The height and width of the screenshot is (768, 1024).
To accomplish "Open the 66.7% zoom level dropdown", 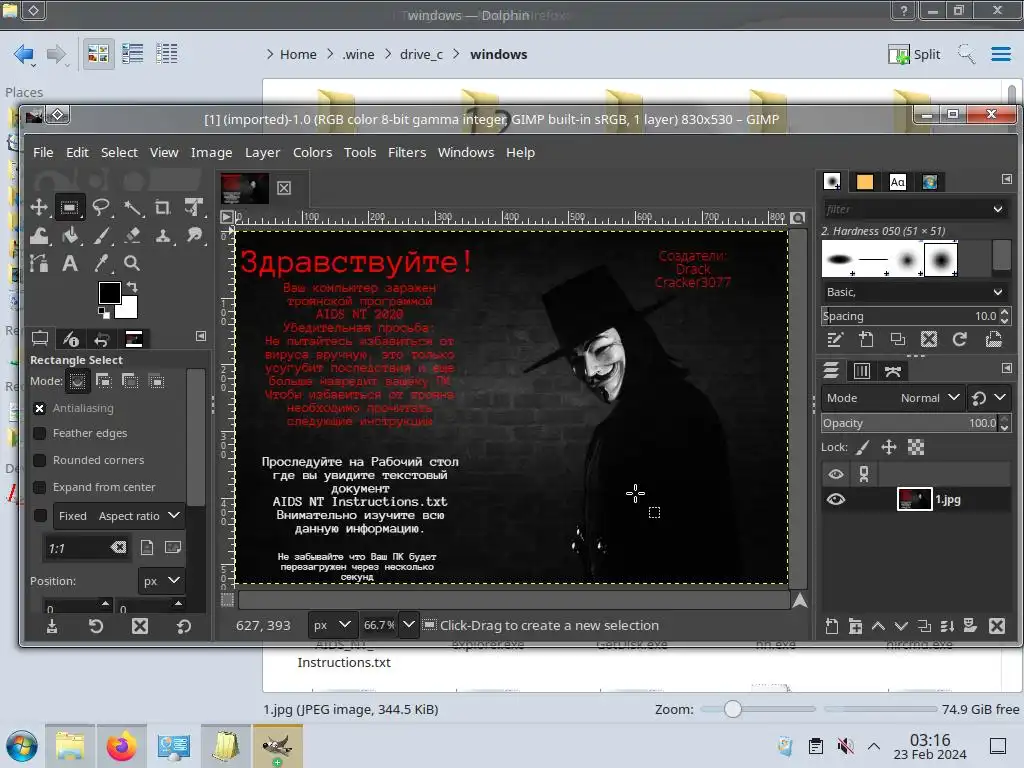I will (x=409, y=625).
